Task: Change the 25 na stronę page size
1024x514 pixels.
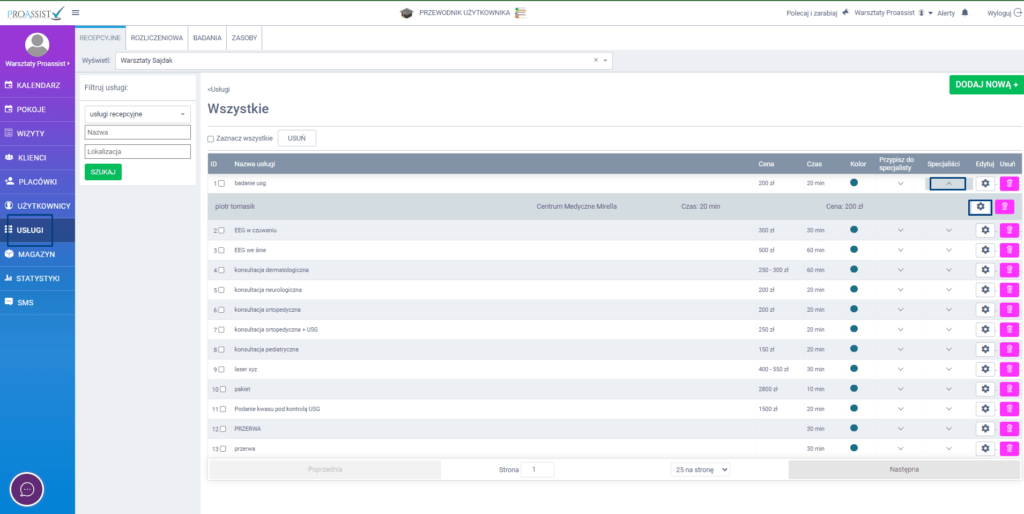Action: (x=700, y=469)
